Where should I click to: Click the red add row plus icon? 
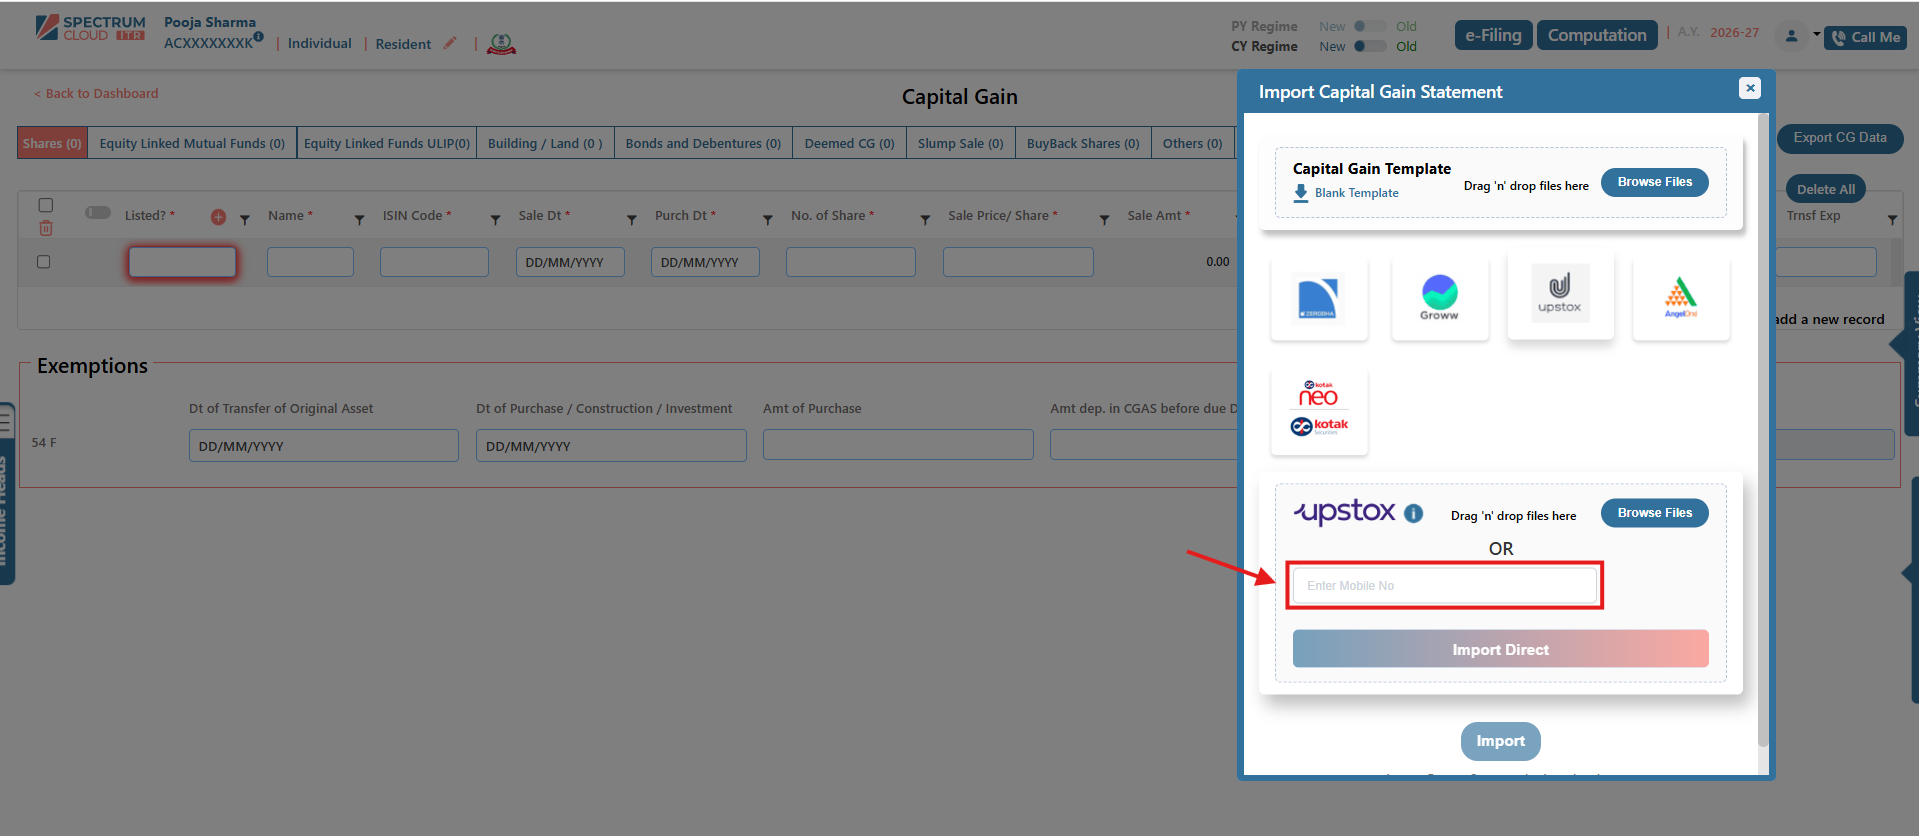tap(218, 217)
